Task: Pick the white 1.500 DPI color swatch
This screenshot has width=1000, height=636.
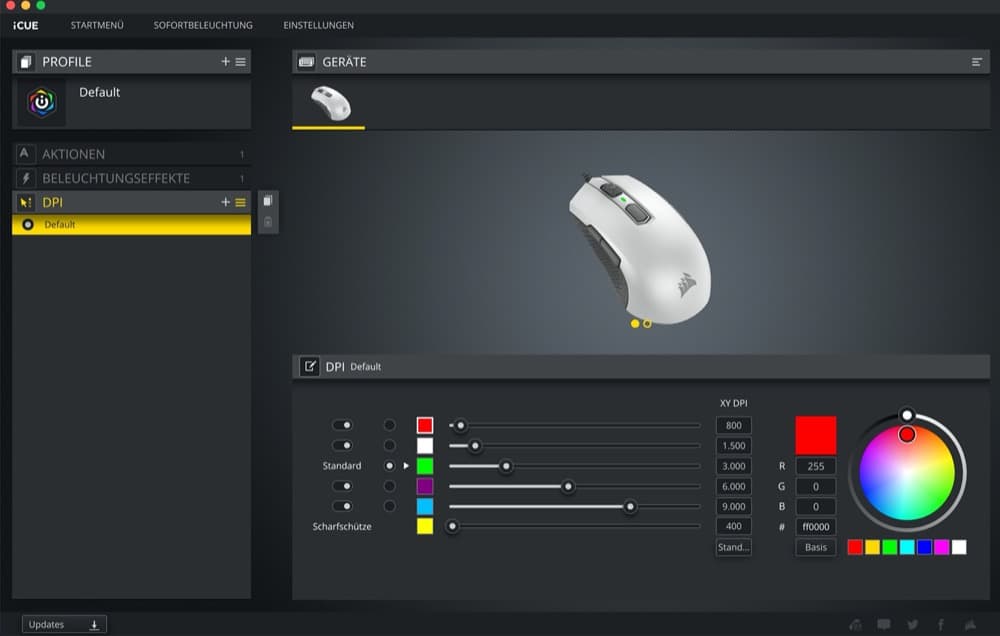Action: [425, 445]
